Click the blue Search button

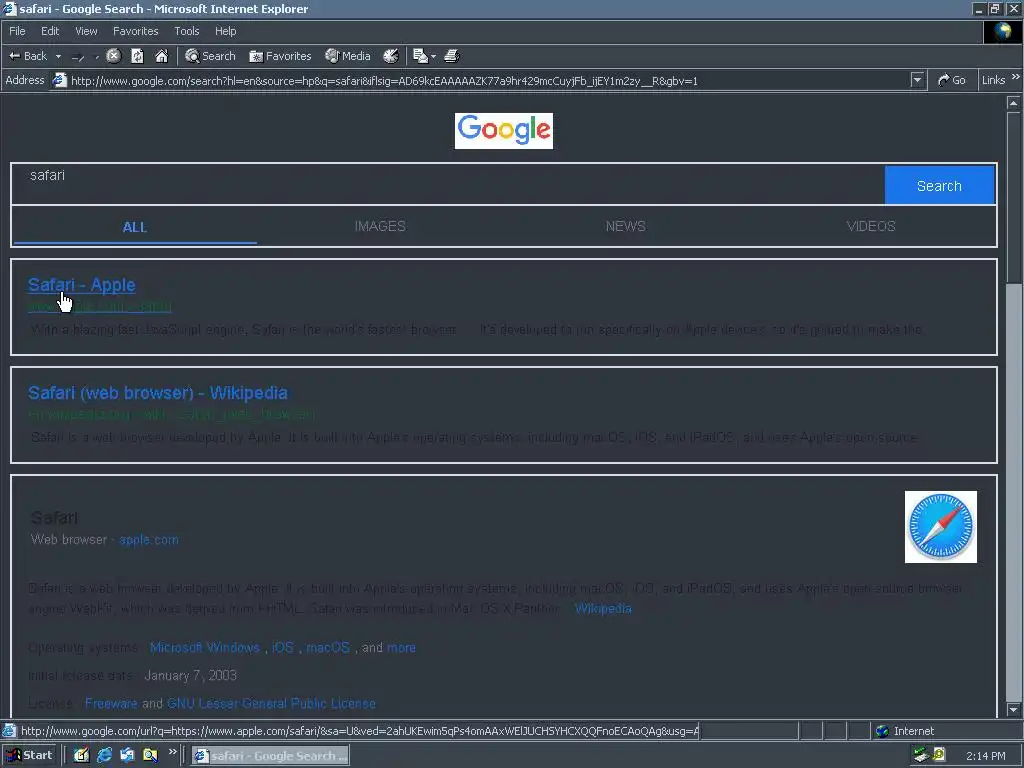pos(939,185)
